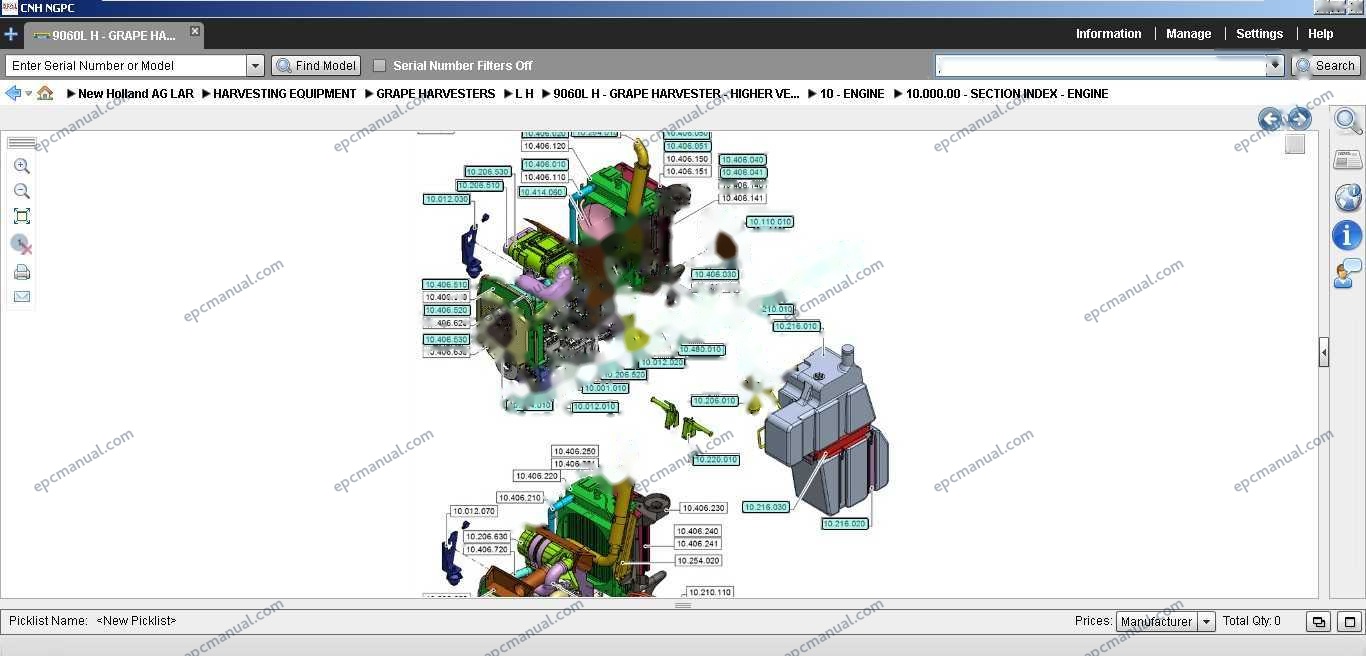Focus the Enter Serial Number or Model field

pyautogui.click(x=126, y=66)
